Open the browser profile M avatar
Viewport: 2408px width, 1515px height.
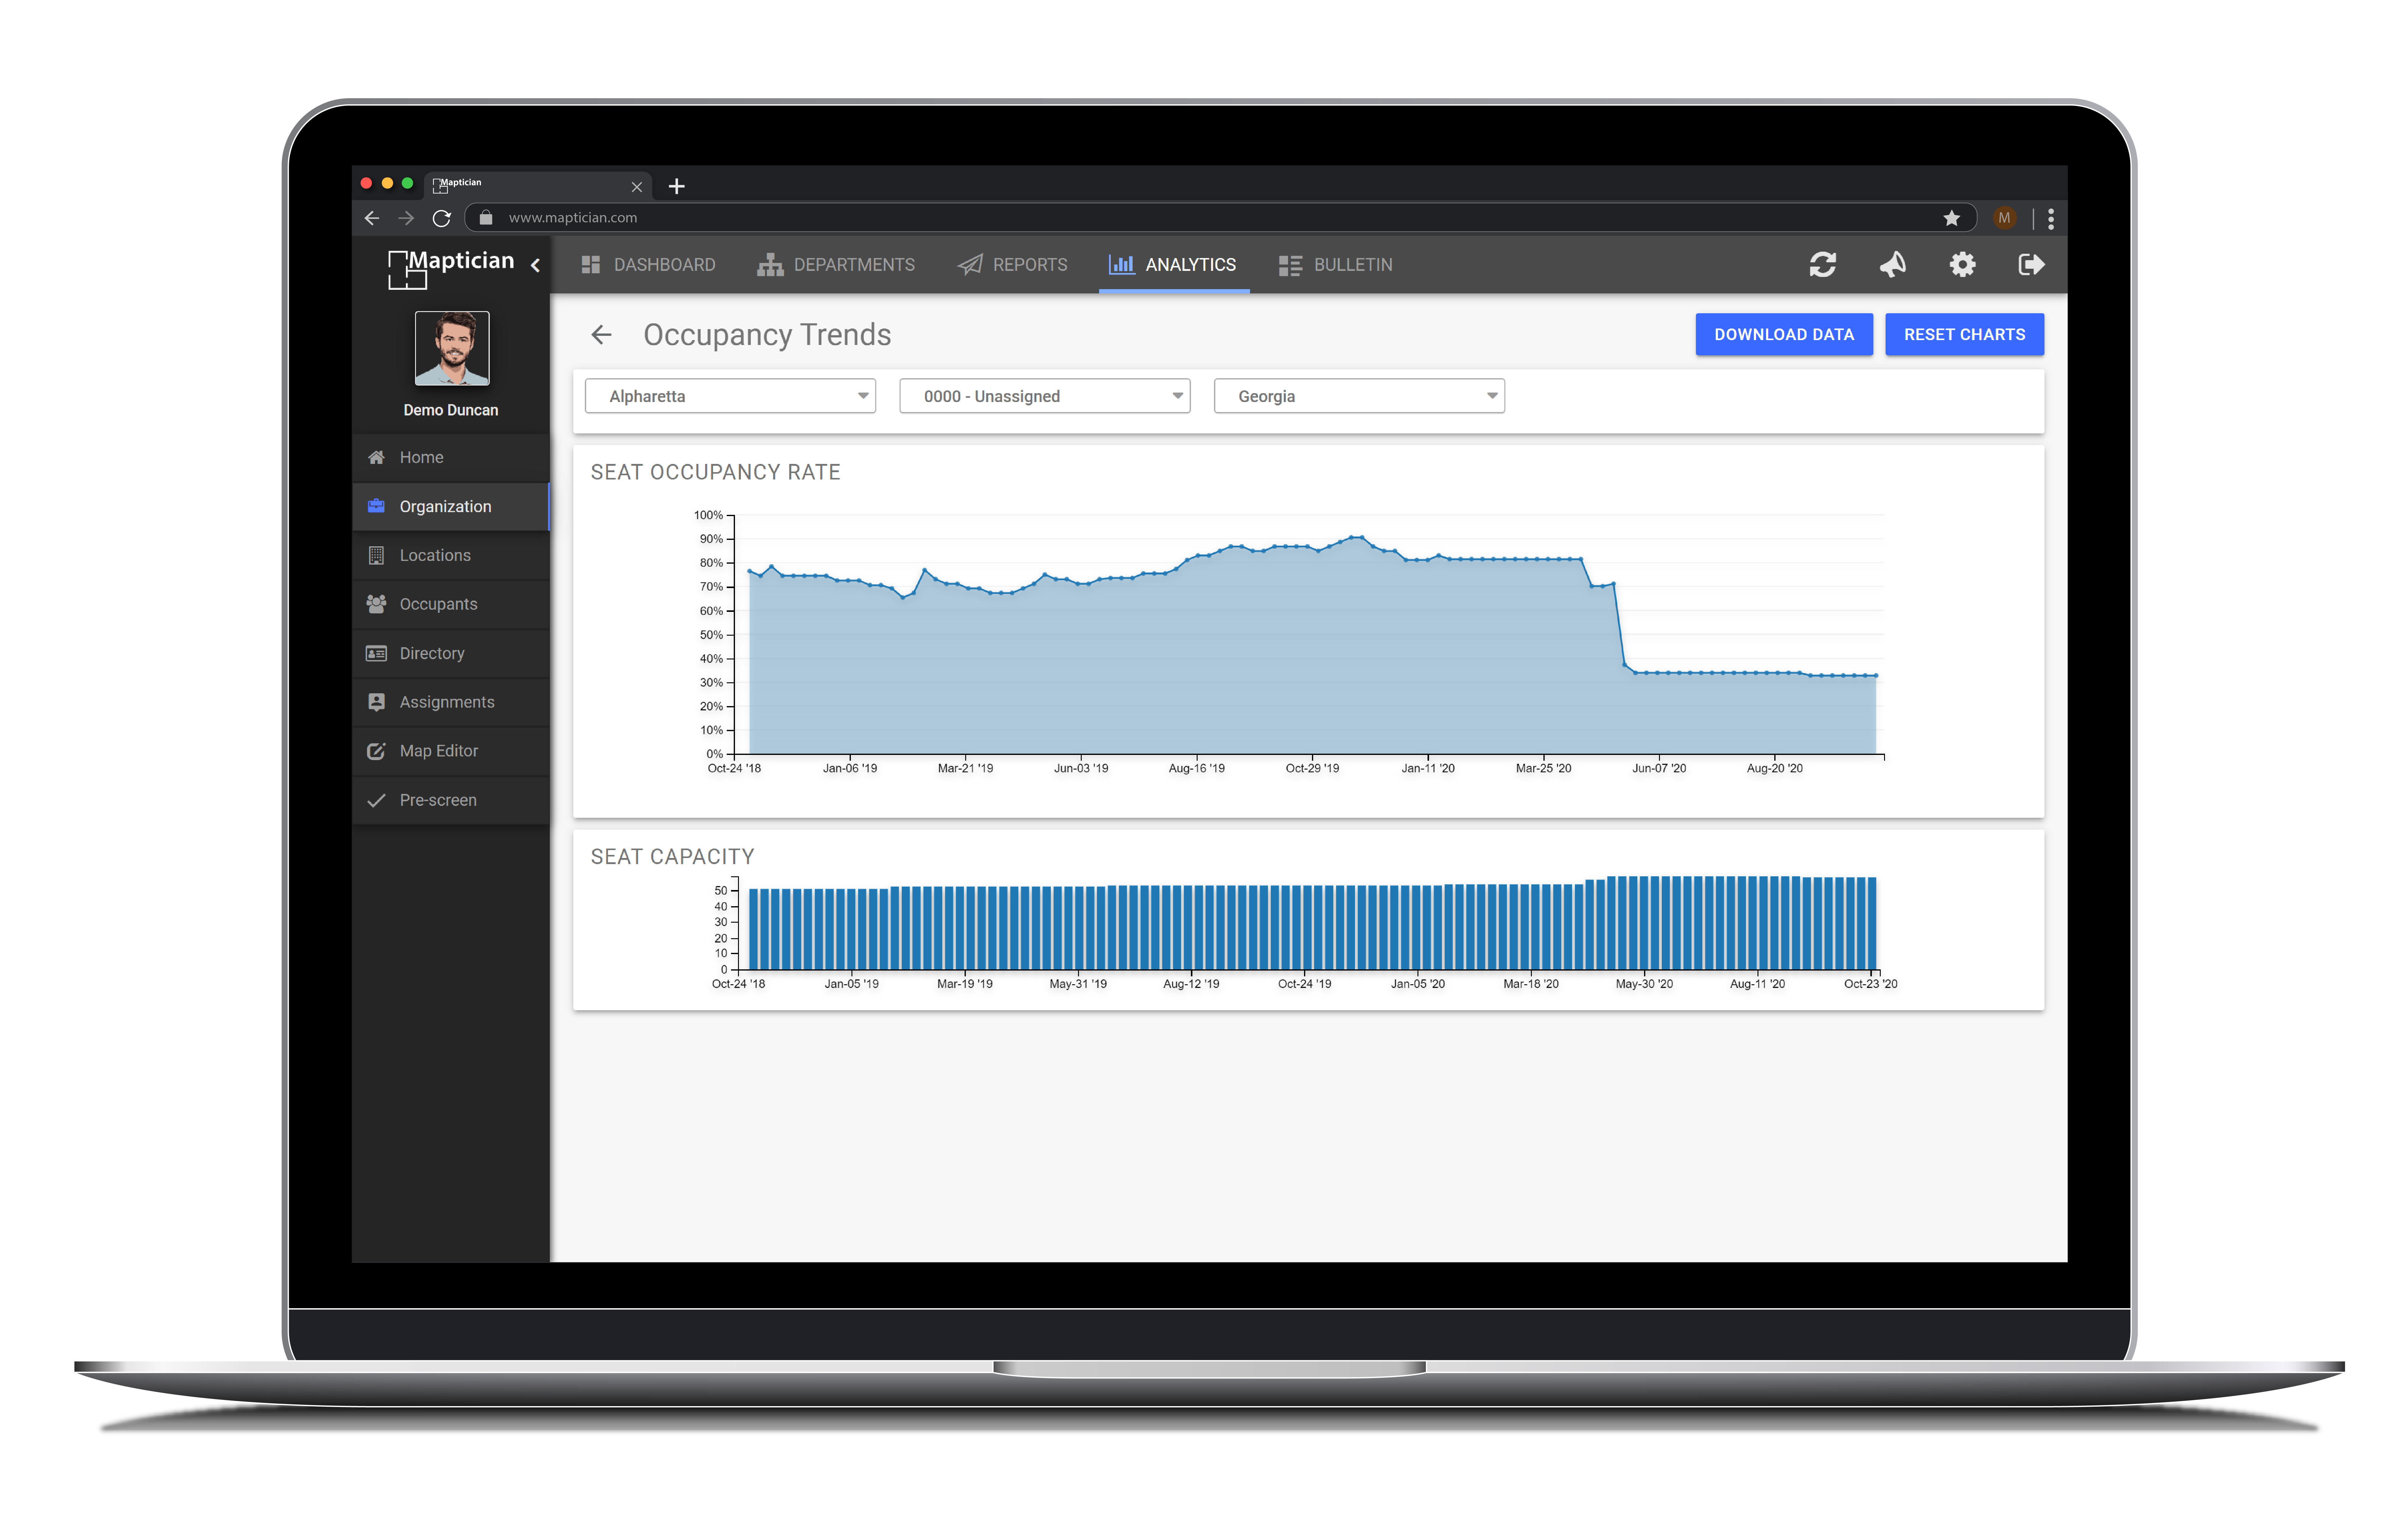coord(2004,218)
